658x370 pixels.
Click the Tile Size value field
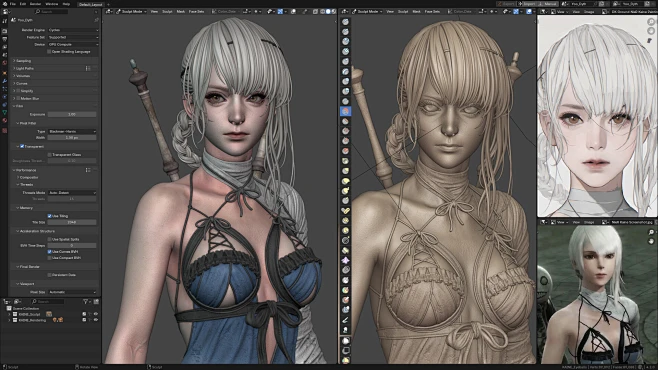[x=72, y=222]
